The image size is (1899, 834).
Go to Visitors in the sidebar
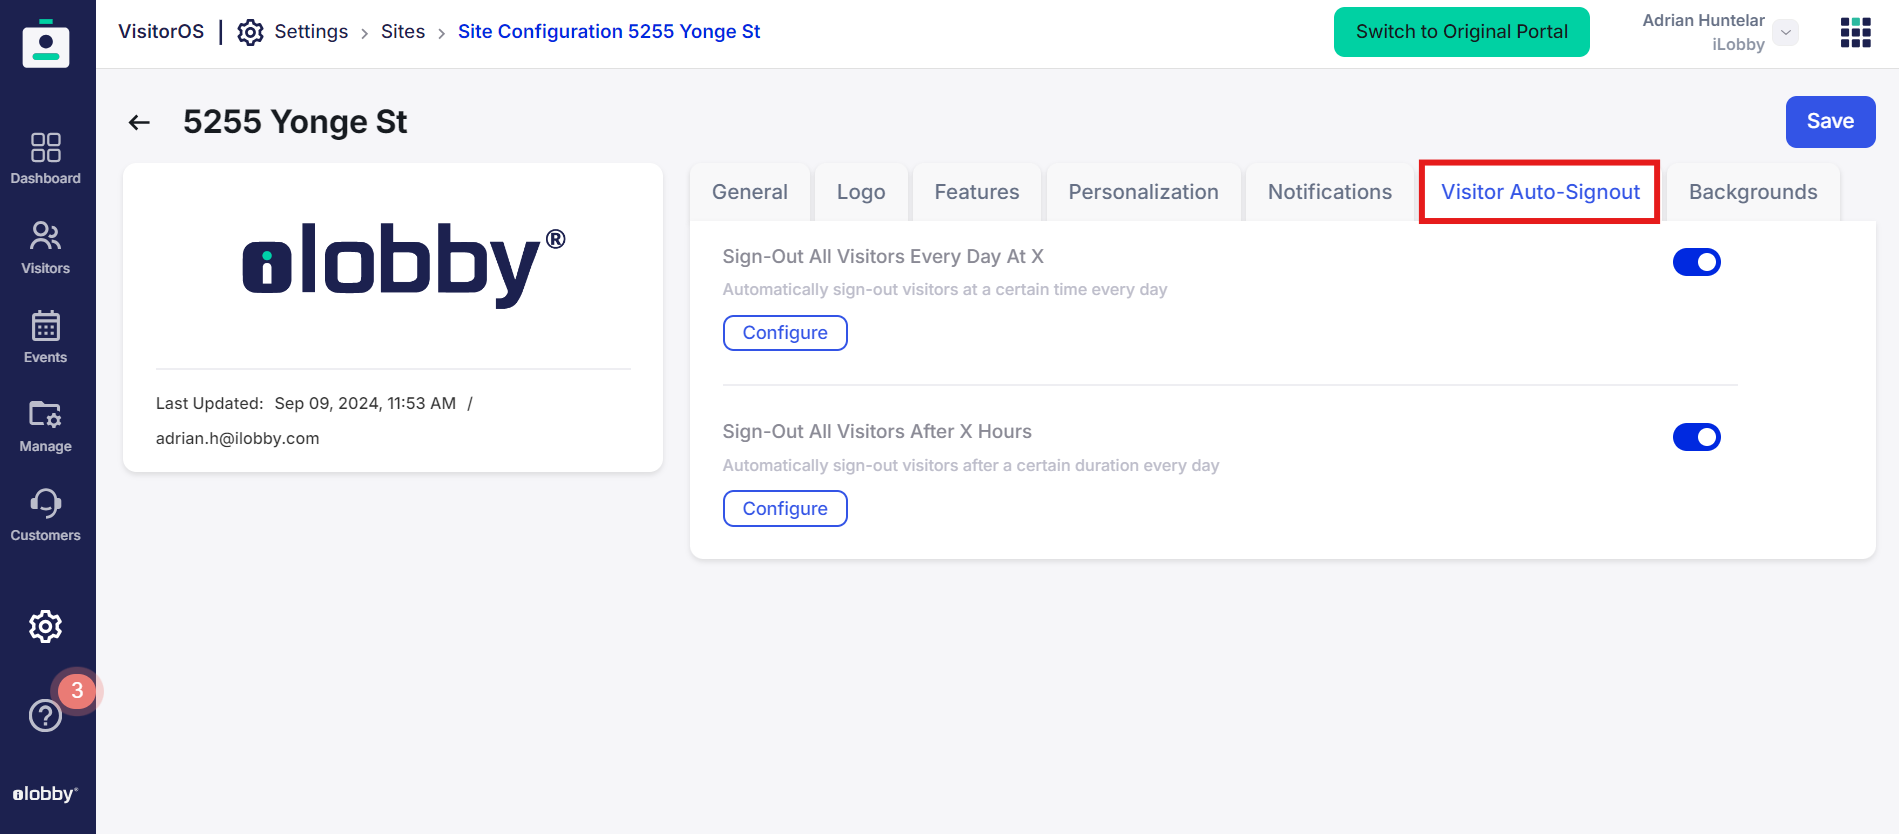[46, 248]
